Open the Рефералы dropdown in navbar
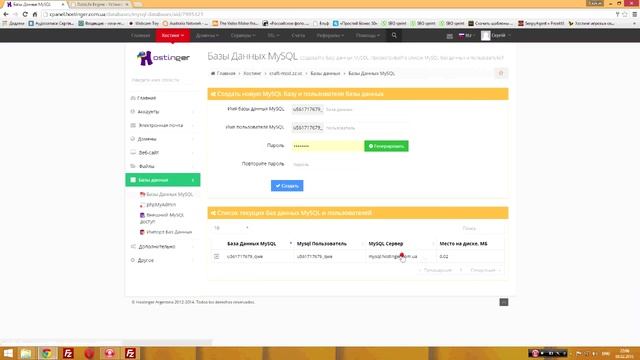This screenshot has width=640, height=360. (x=330, y=36)
